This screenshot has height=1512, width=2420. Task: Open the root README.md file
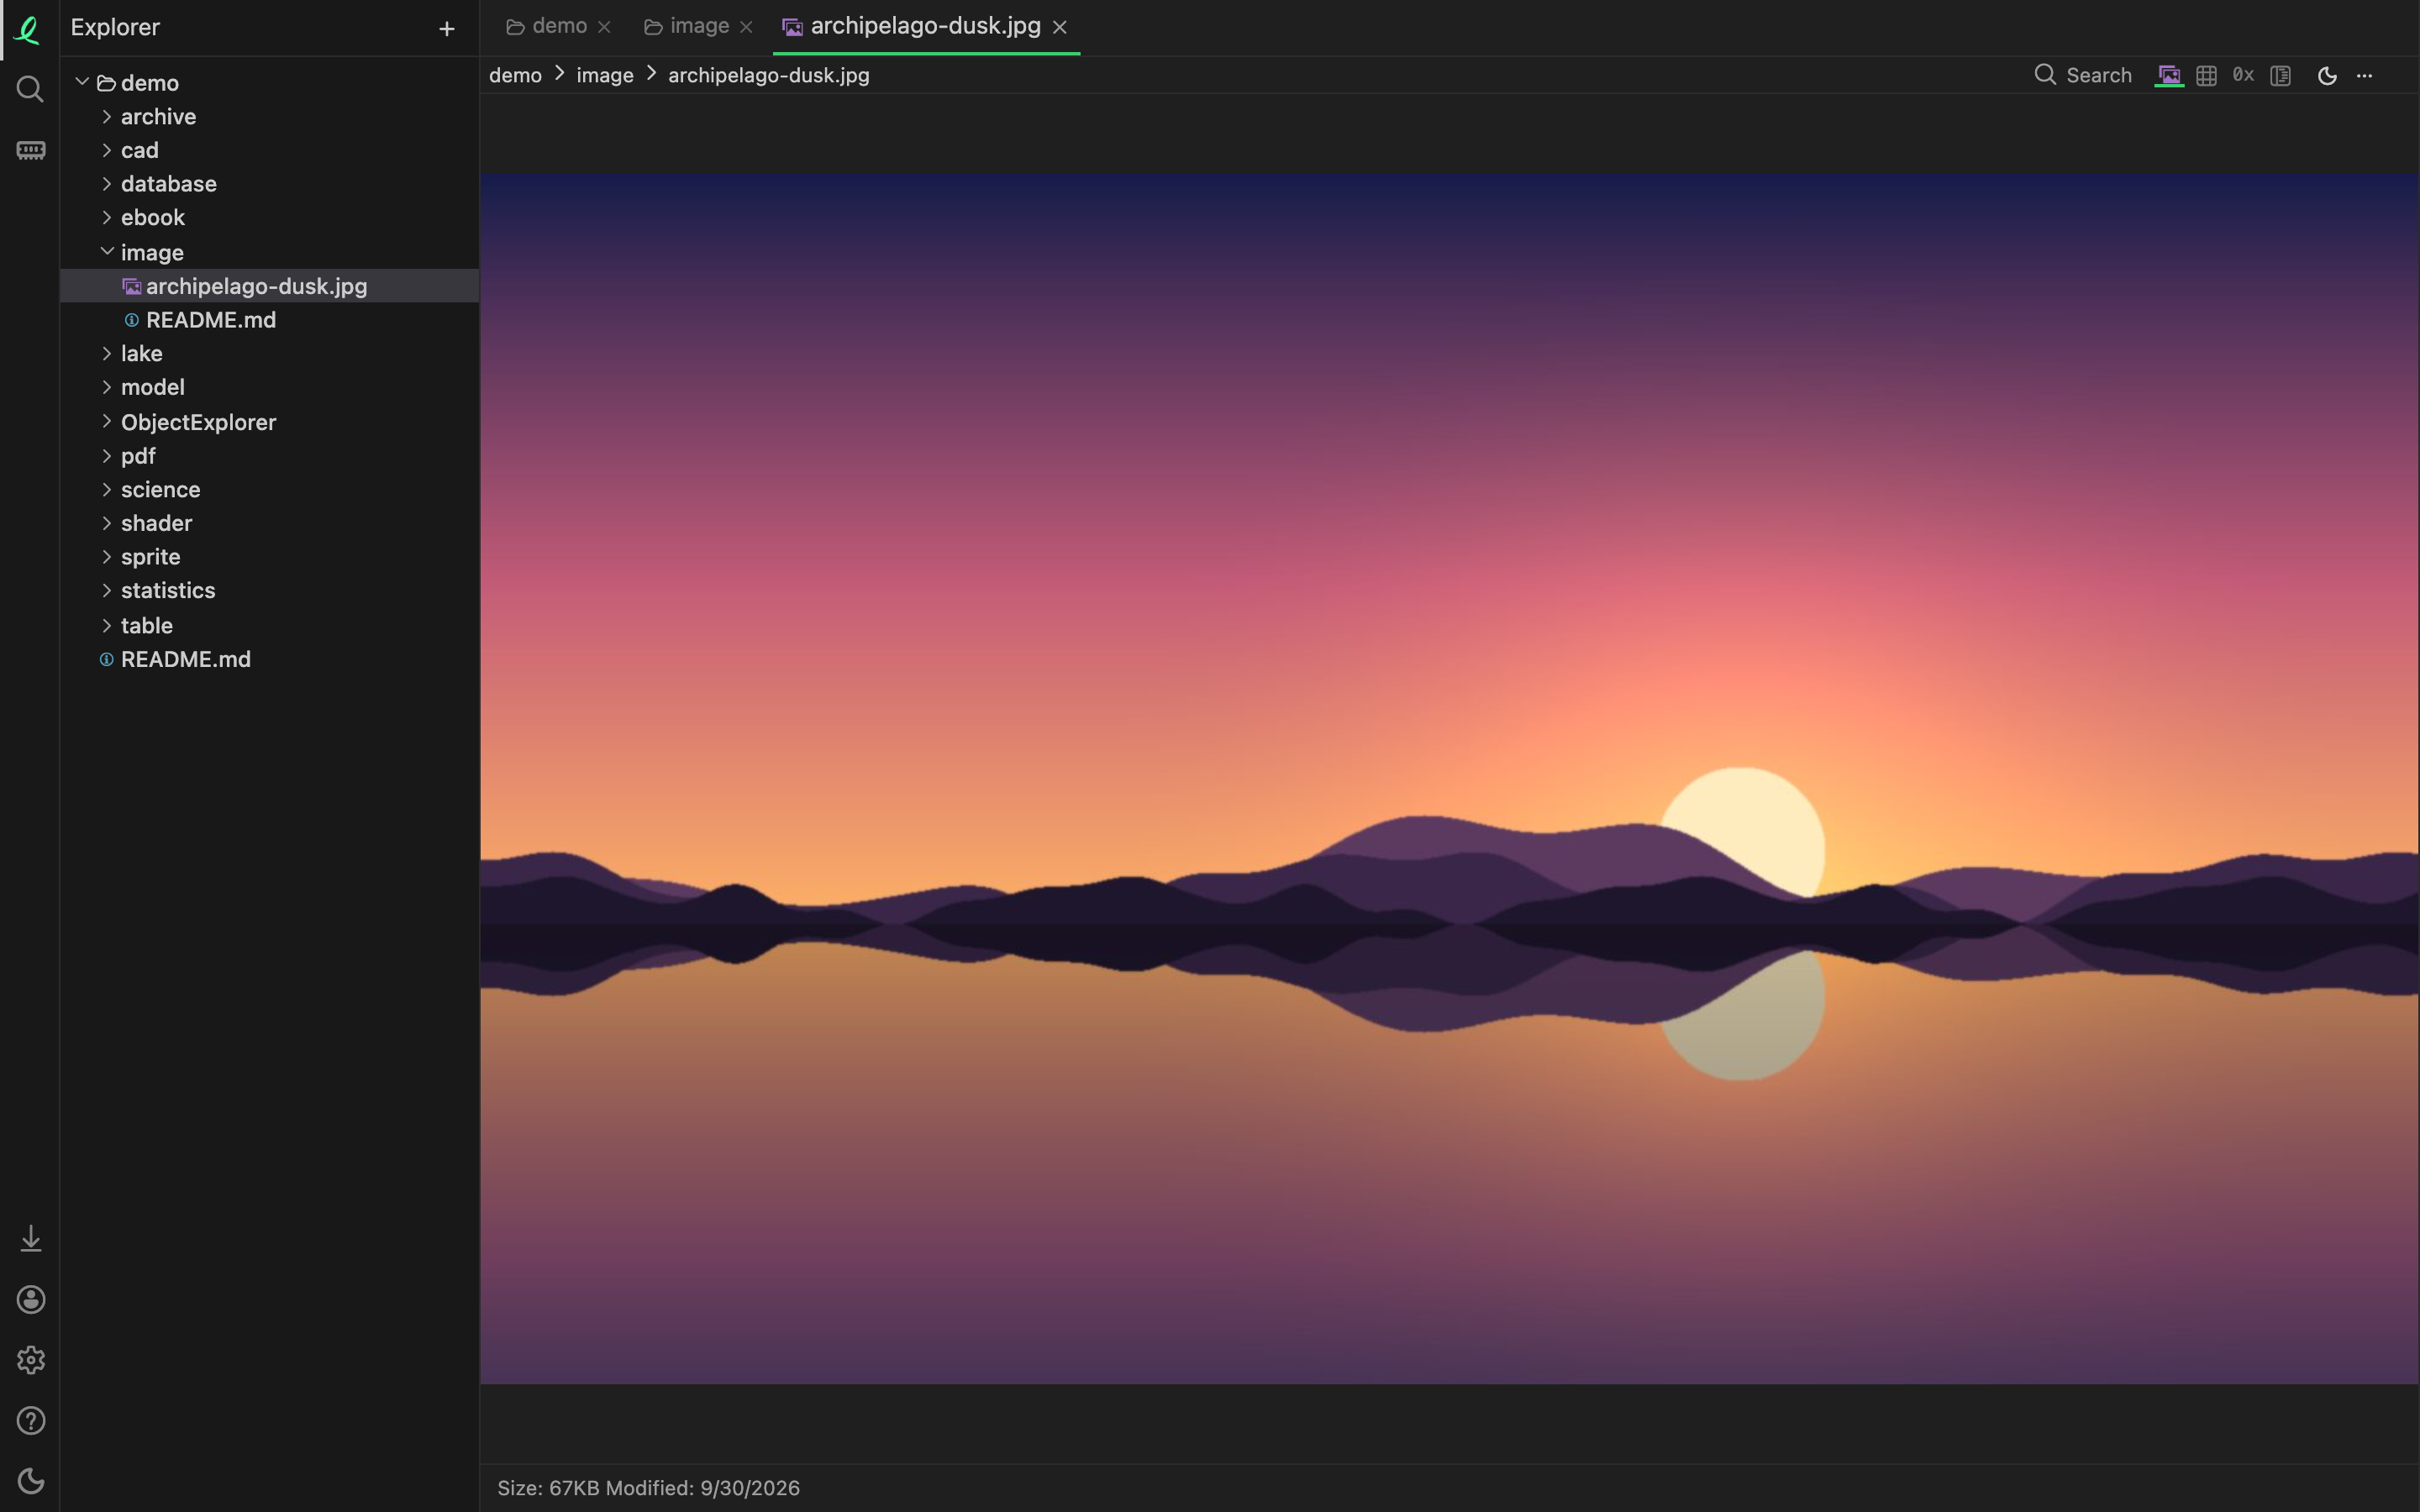coord(269,659)
